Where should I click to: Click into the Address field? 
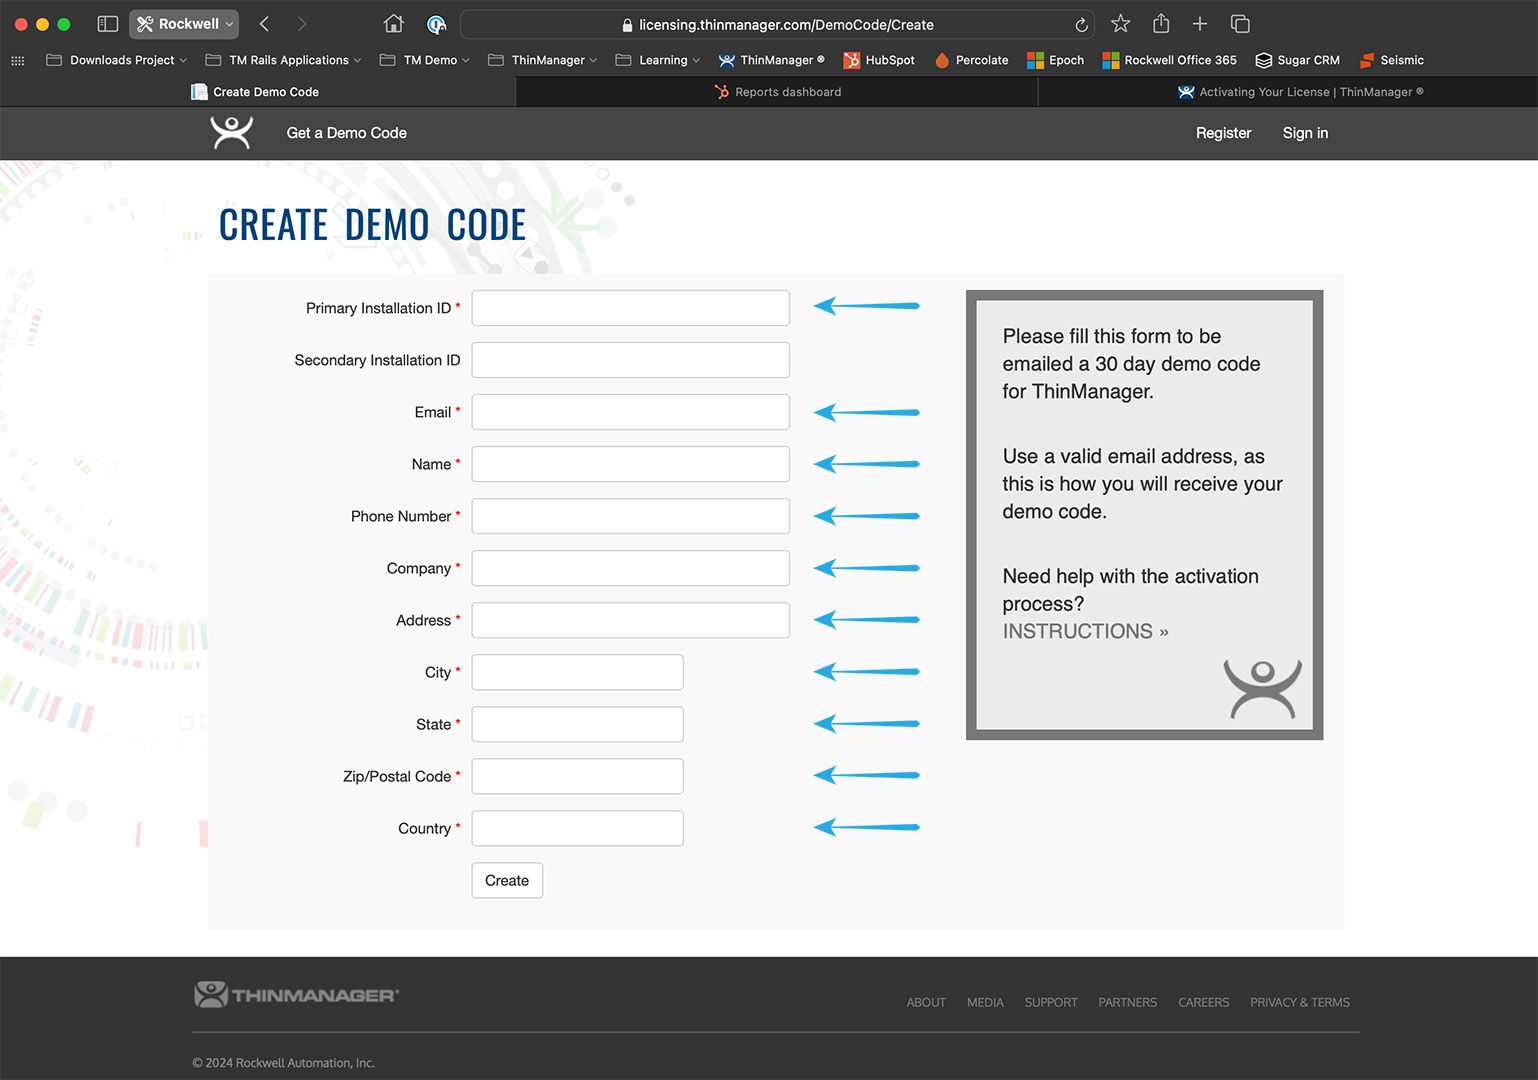(631, 620)
